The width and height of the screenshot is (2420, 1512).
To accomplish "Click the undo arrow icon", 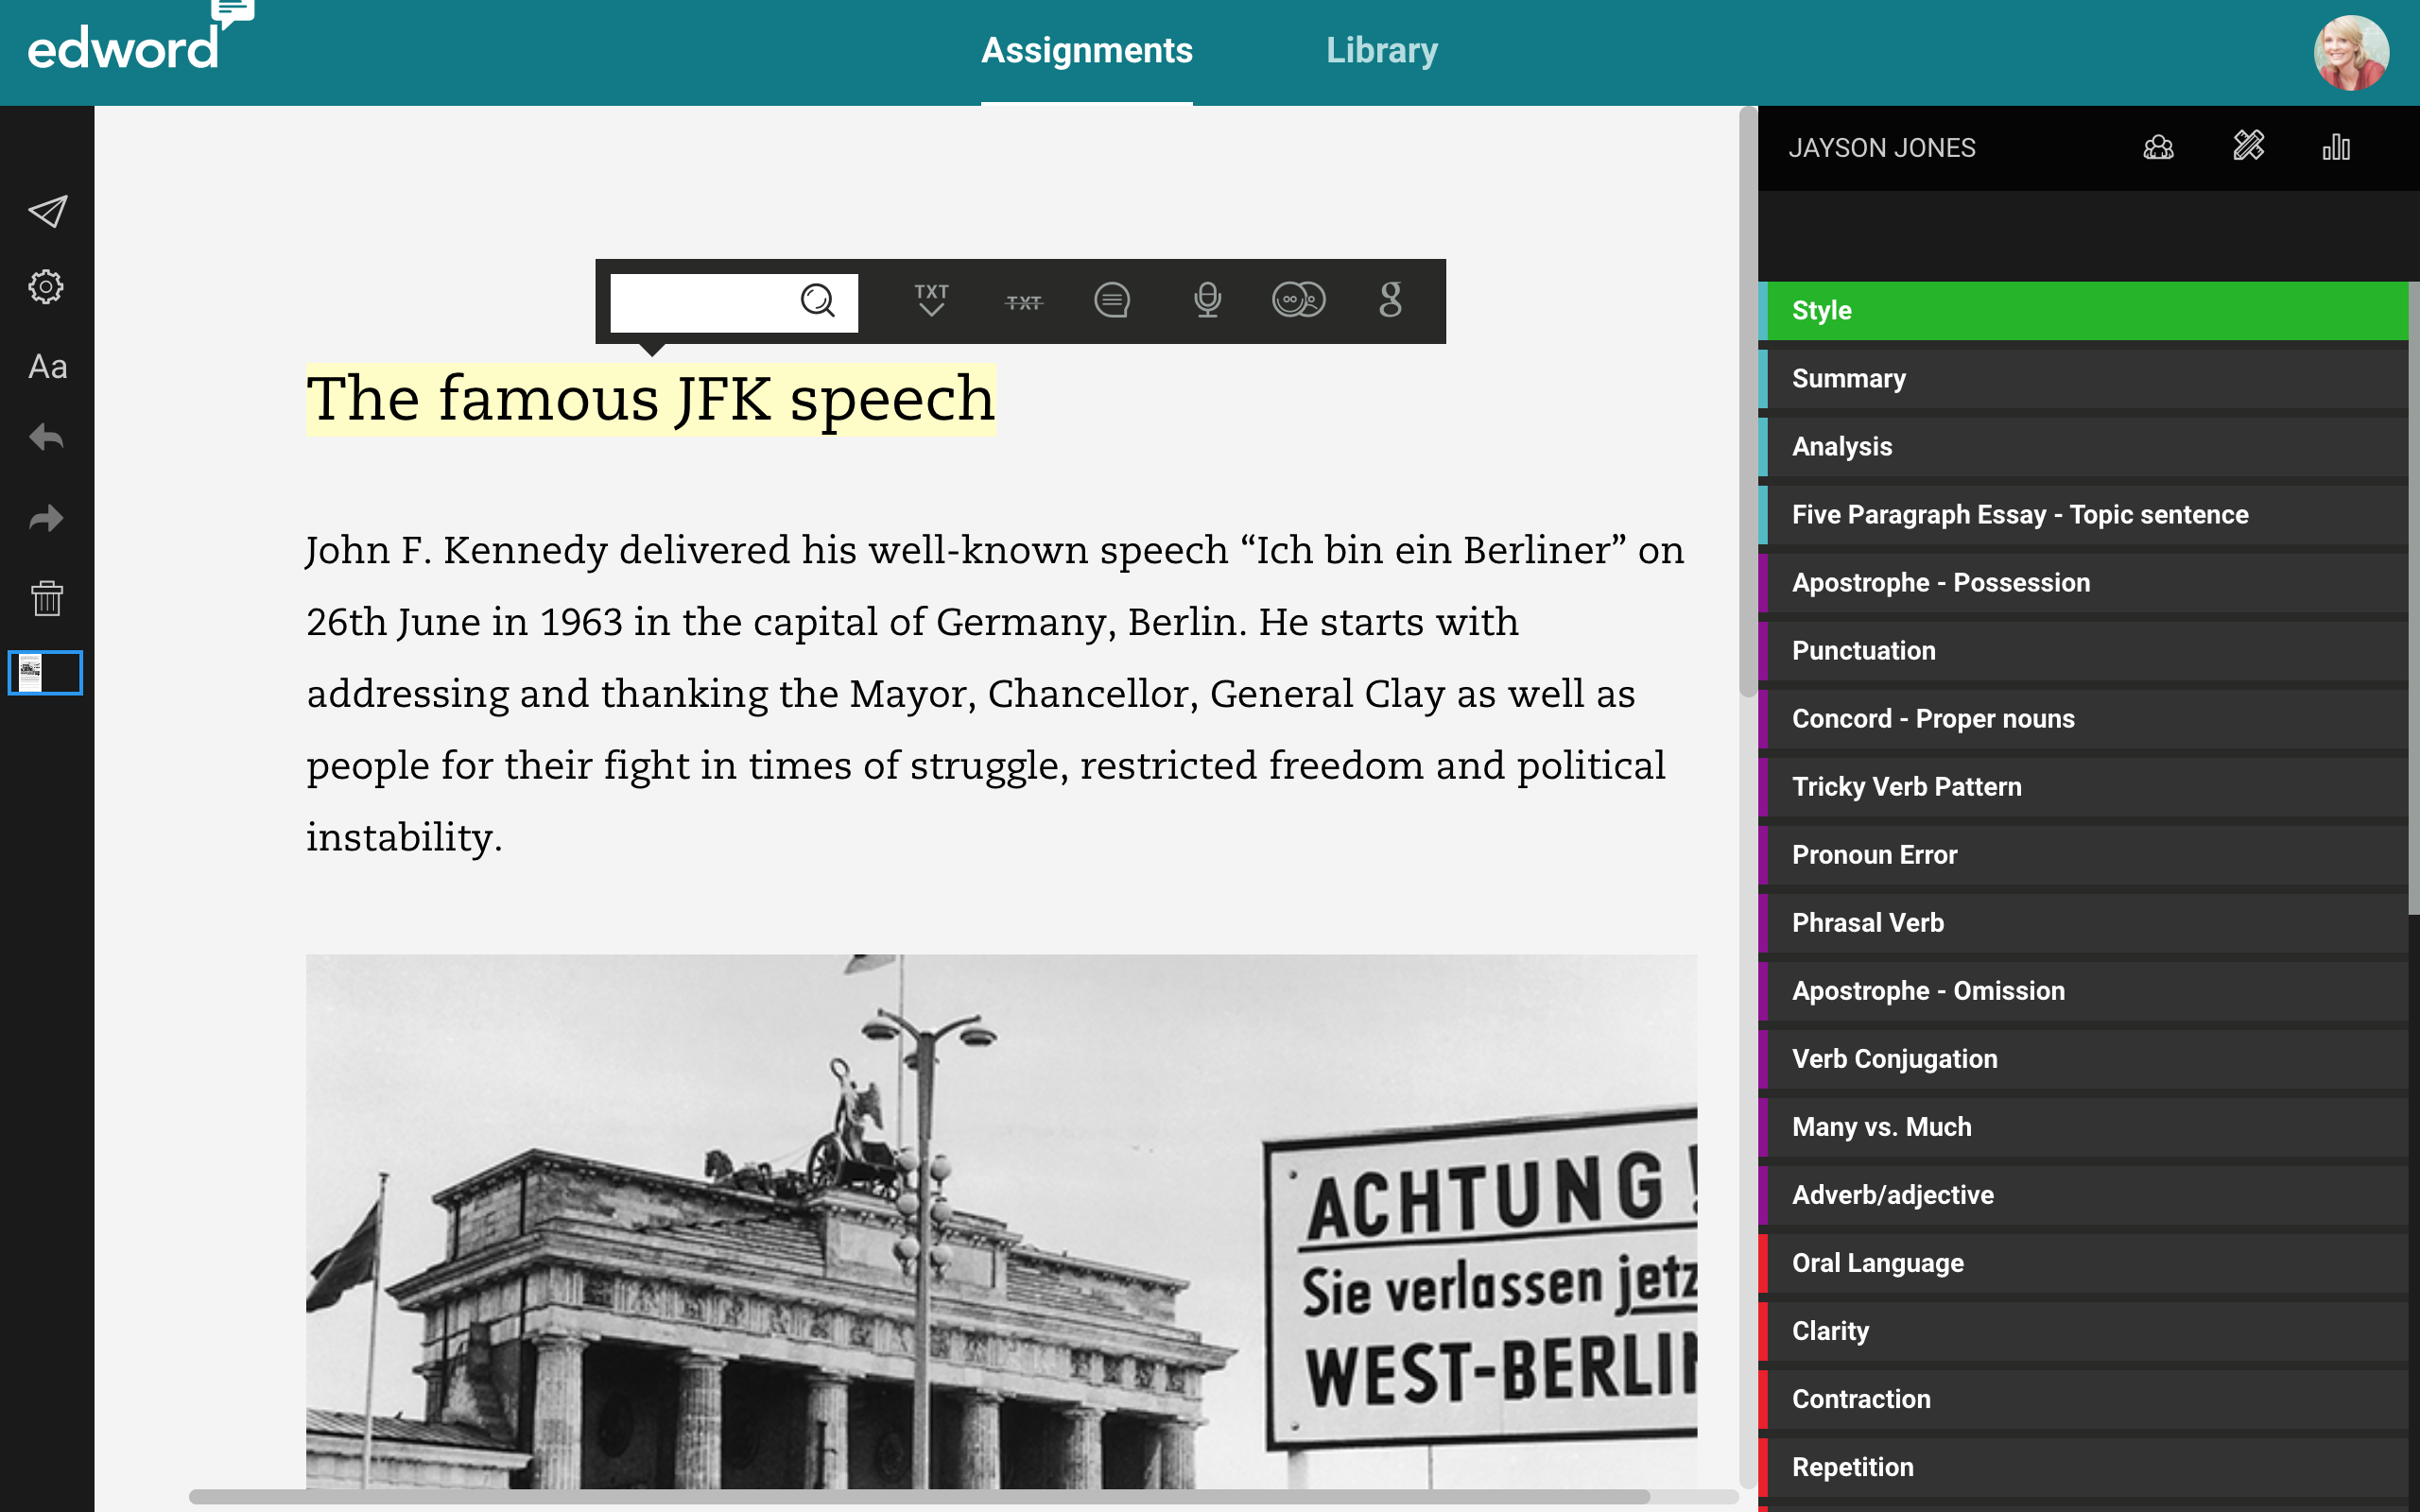I will [46, 437].
